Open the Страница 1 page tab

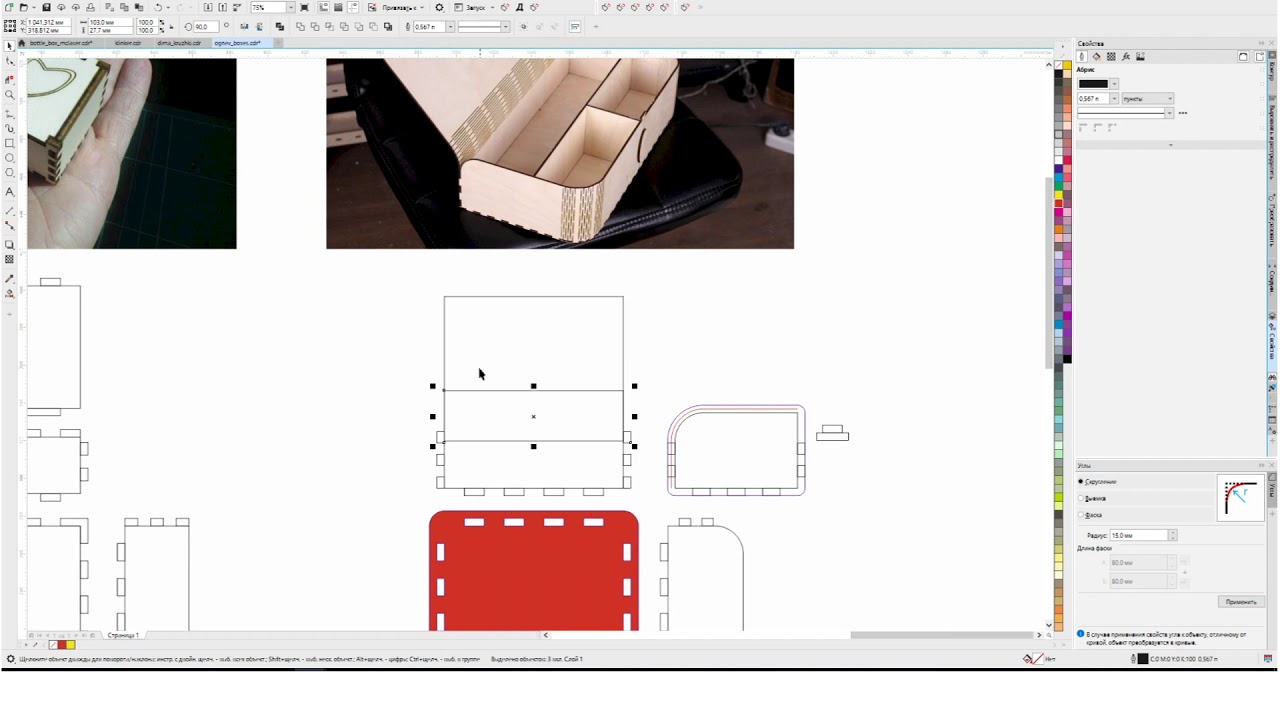123,635
